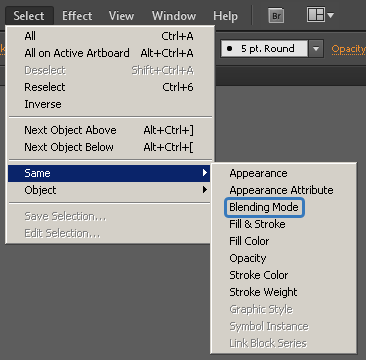366x360 pixels.
Task: Open the Arrange Documents layout icon
Action: (315, 15)
